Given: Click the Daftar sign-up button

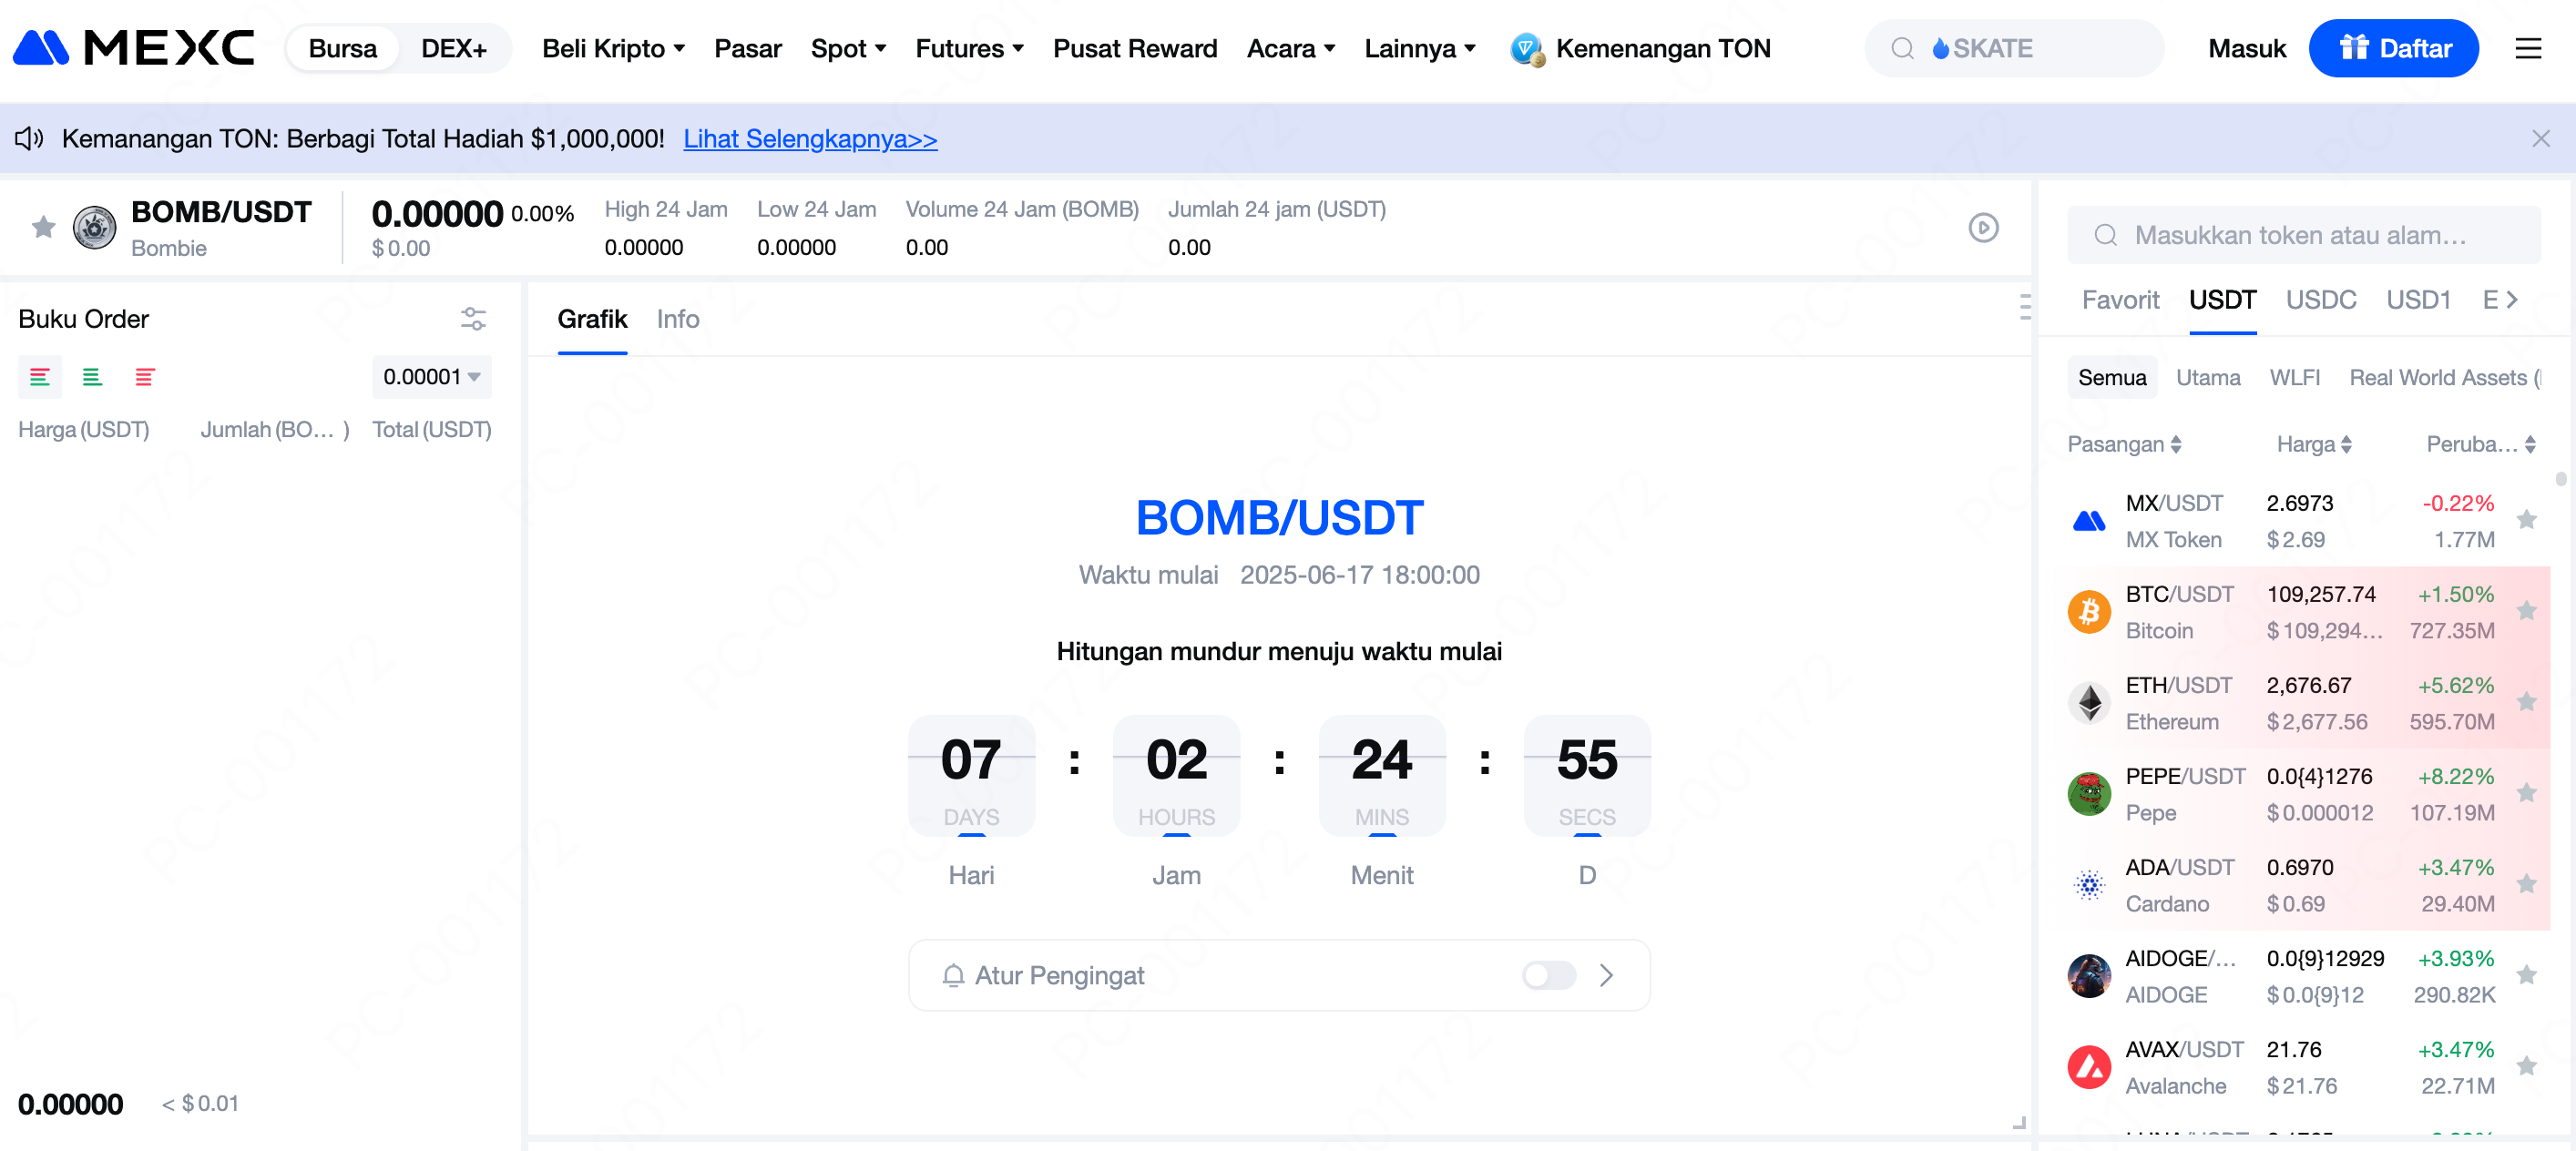Looking at the screenshot, I should (2393, 48).
